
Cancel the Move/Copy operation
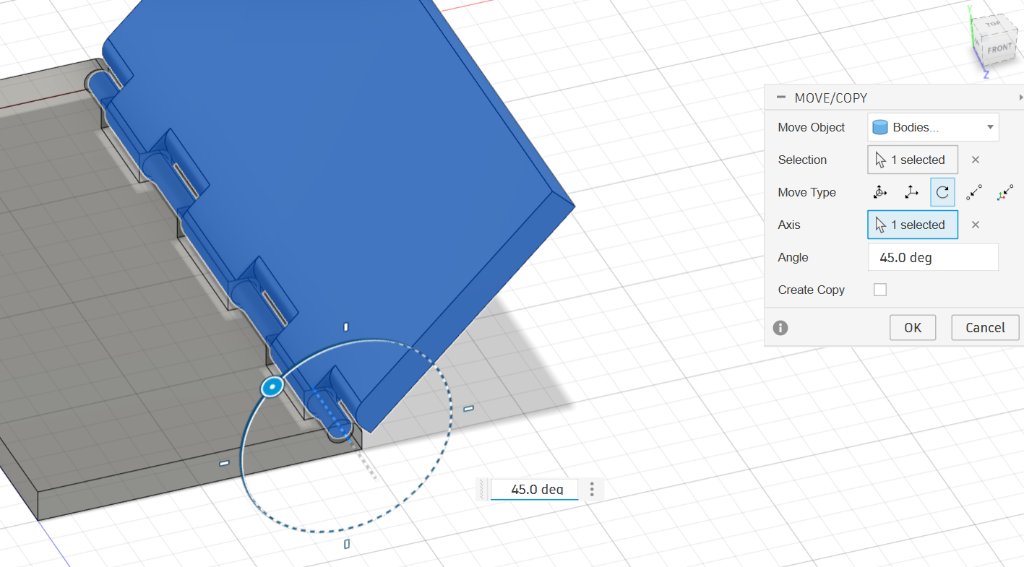click(x=985, y=328)
